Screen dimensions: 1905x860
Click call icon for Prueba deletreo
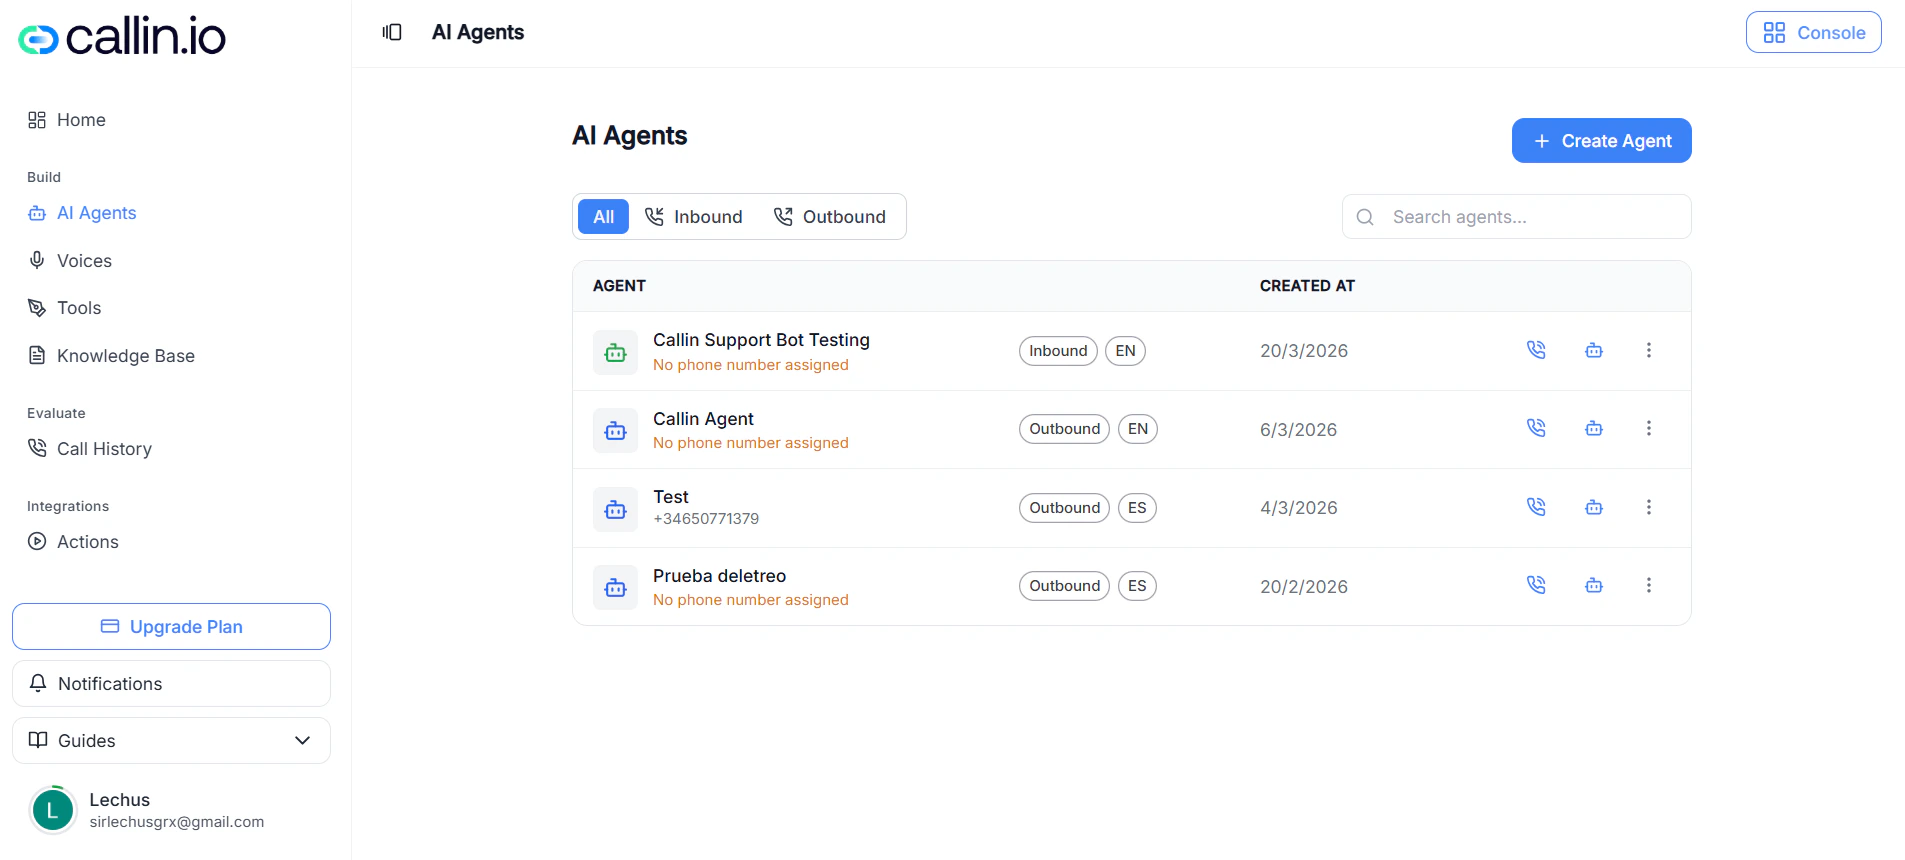[x=1536, y=585]
